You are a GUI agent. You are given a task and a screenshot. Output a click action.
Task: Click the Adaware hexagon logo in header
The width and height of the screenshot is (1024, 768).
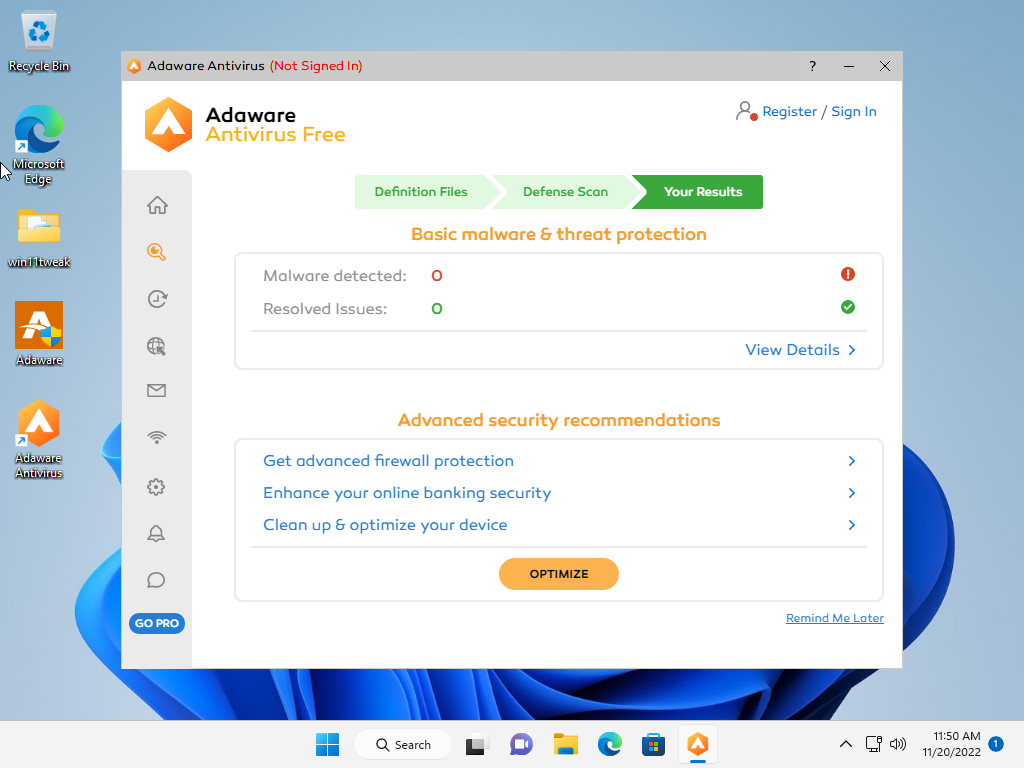tap(168, 125)
